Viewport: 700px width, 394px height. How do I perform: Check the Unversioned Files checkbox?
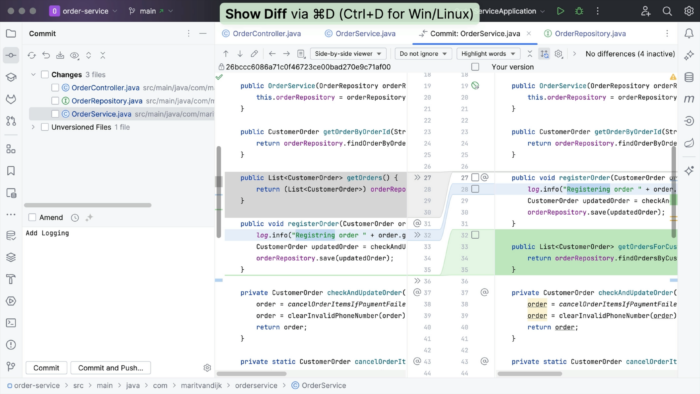(x=45, y=127)
